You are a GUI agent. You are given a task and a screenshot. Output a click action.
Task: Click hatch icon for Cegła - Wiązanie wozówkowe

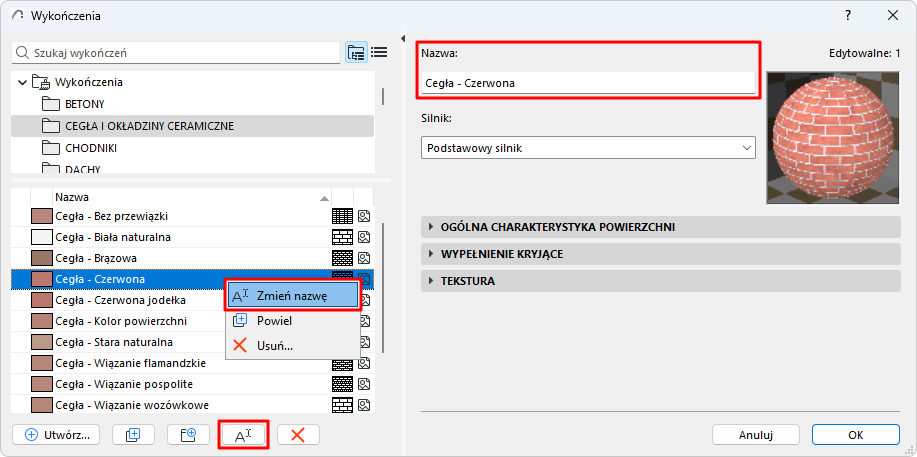tap(342, 405)
